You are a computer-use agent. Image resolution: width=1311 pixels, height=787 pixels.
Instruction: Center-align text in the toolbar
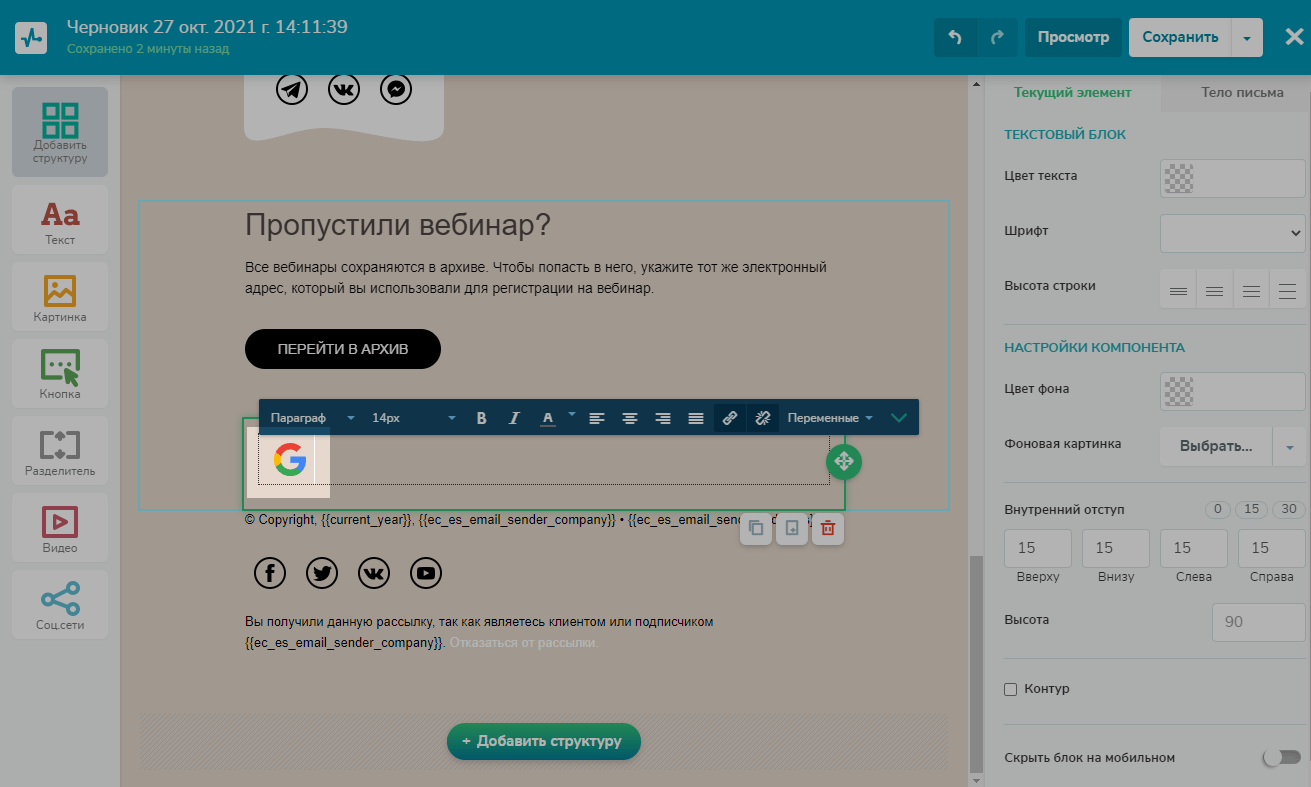coord(630,418)
